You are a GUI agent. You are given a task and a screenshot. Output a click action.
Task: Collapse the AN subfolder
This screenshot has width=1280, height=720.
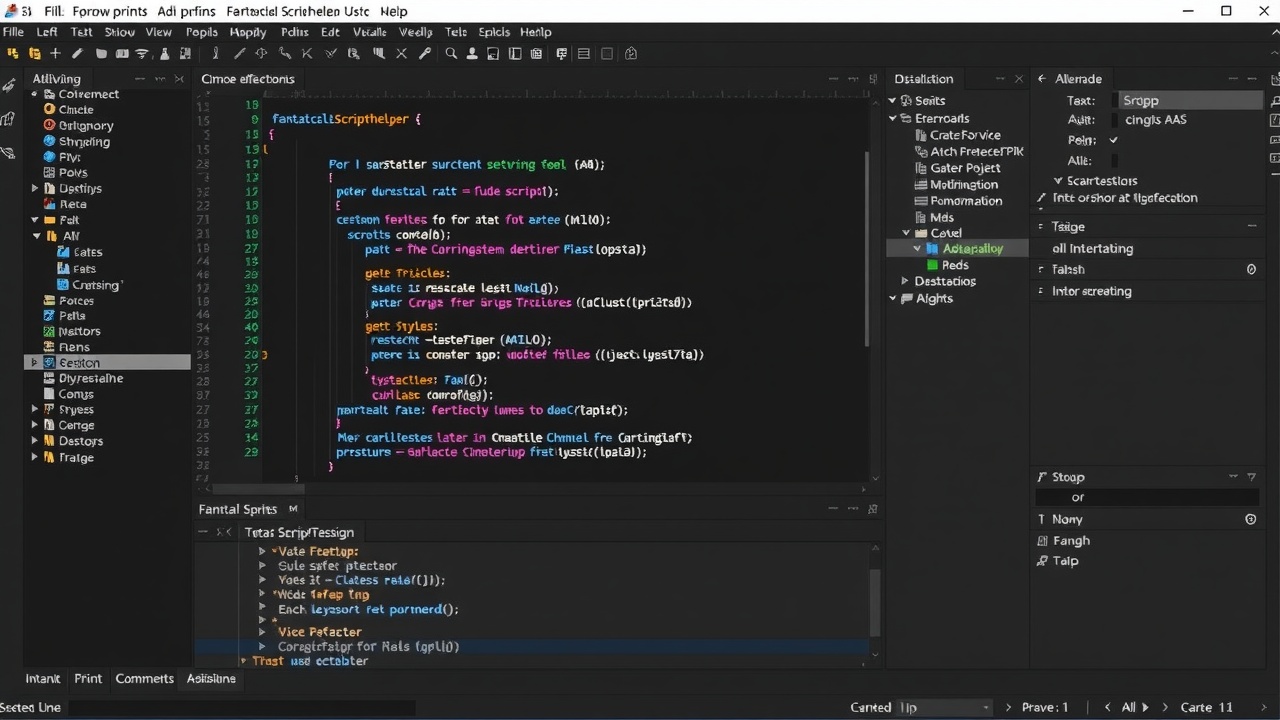(x=37, y=236)
